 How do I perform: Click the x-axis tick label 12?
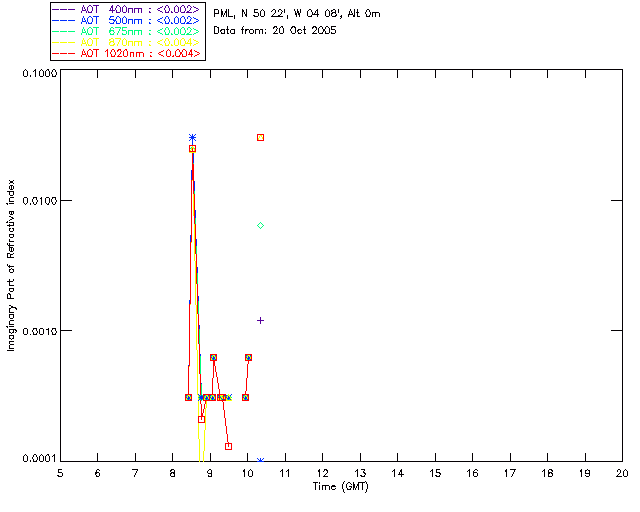322,473
